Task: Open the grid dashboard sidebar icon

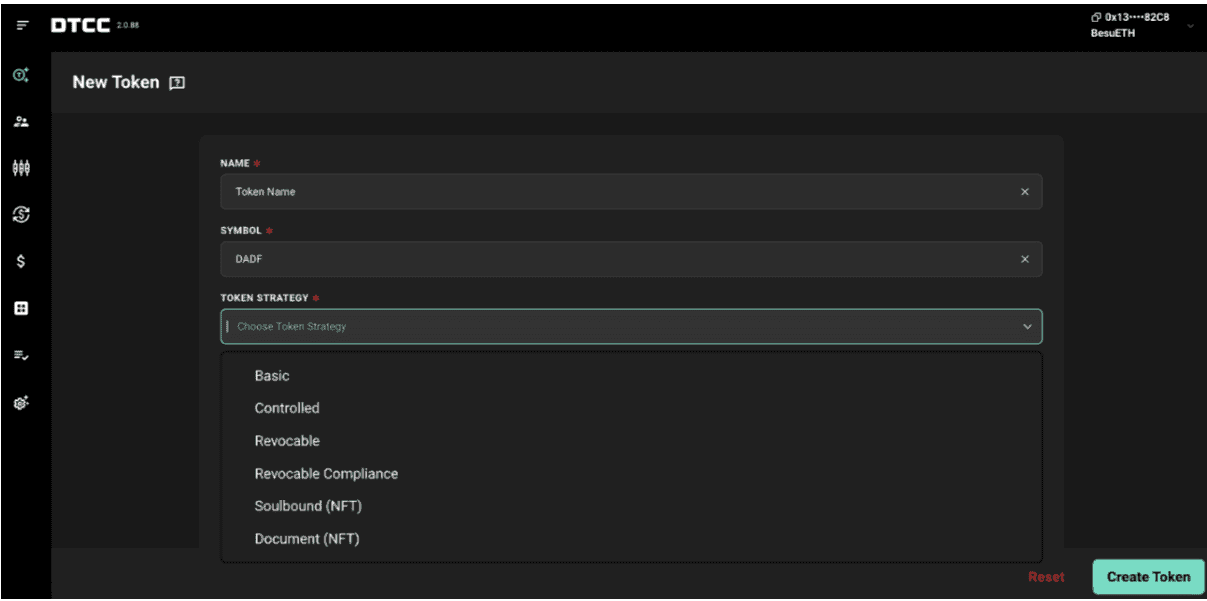Action: (21, 309)
